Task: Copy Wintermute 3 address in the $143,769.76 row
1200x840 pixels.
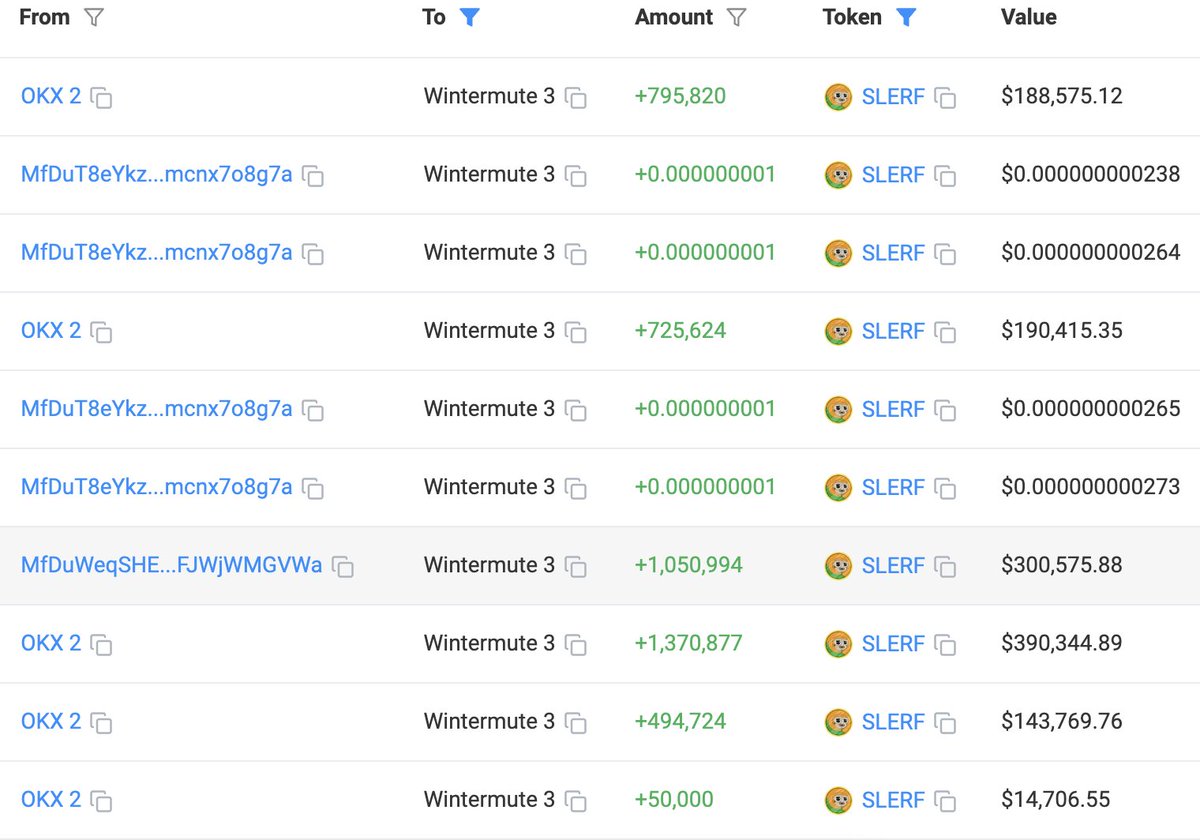Action: pyautogui.click(x=575, y=722)
